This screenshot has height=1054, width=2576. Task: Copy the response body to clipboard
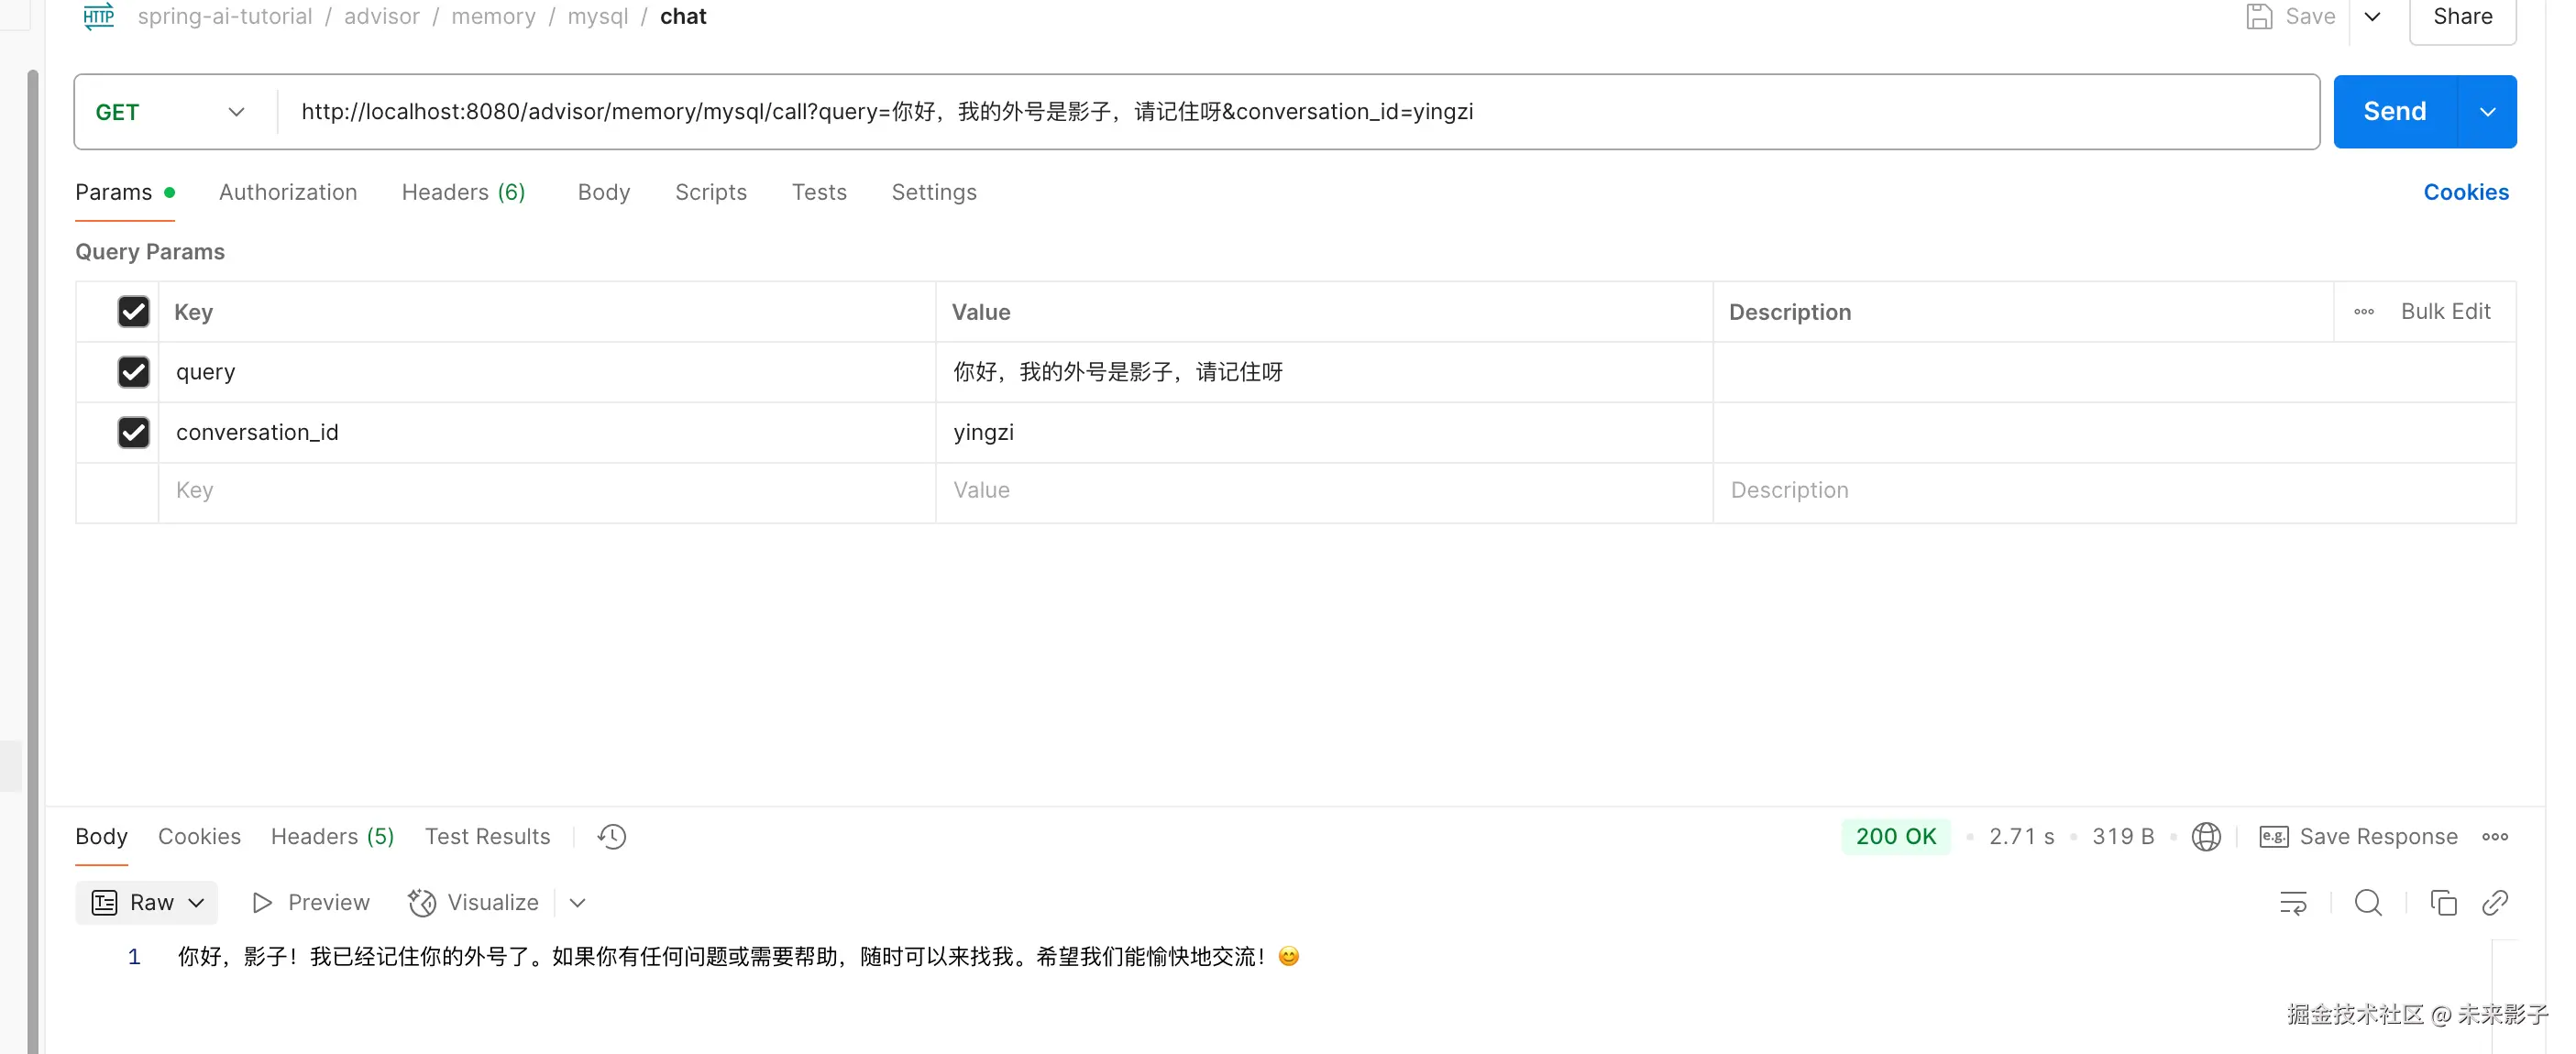pos(2442,902)
